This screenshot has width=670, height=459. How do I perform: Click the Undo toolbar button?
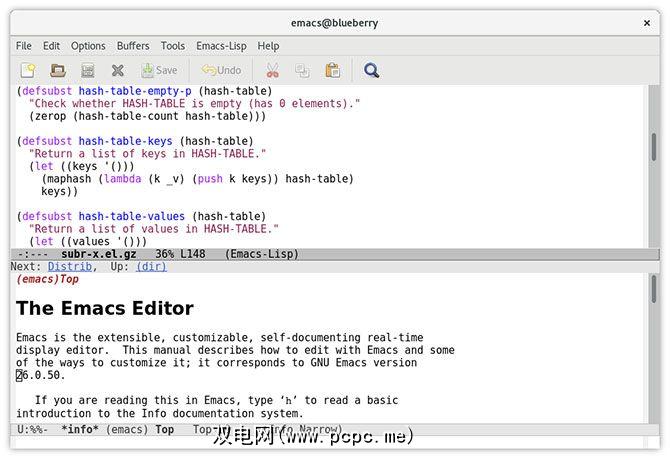(221, 70)
